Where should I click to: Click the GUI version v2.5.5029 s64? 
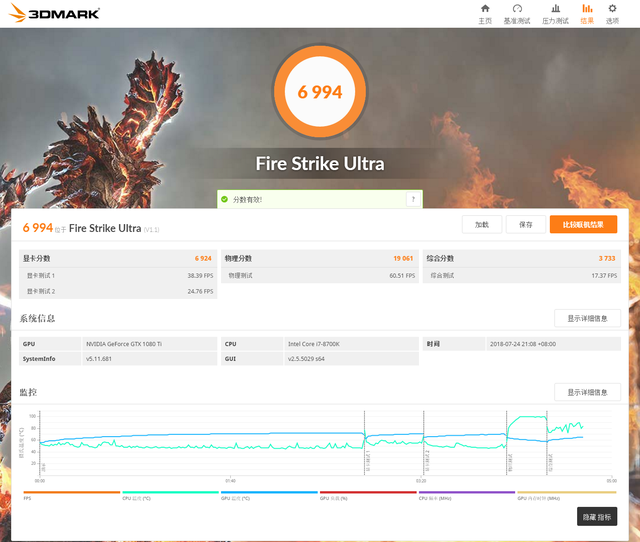[x=306, y=359]
